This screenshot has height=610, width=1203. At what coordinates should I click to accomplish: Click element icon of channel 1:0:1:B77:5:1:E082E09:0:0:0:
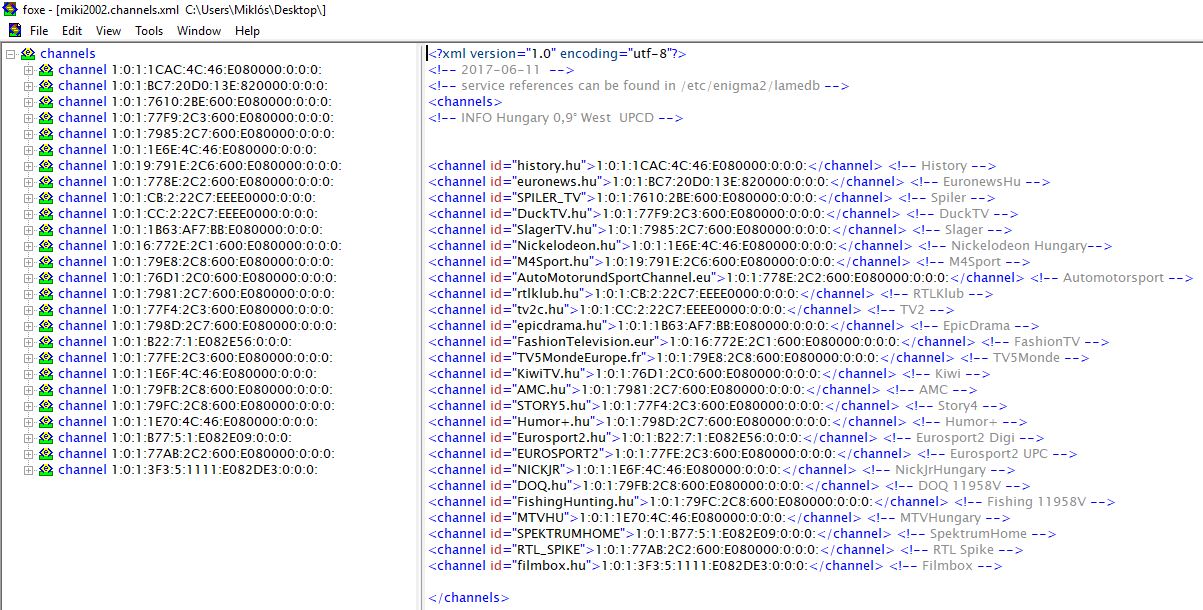46,438
